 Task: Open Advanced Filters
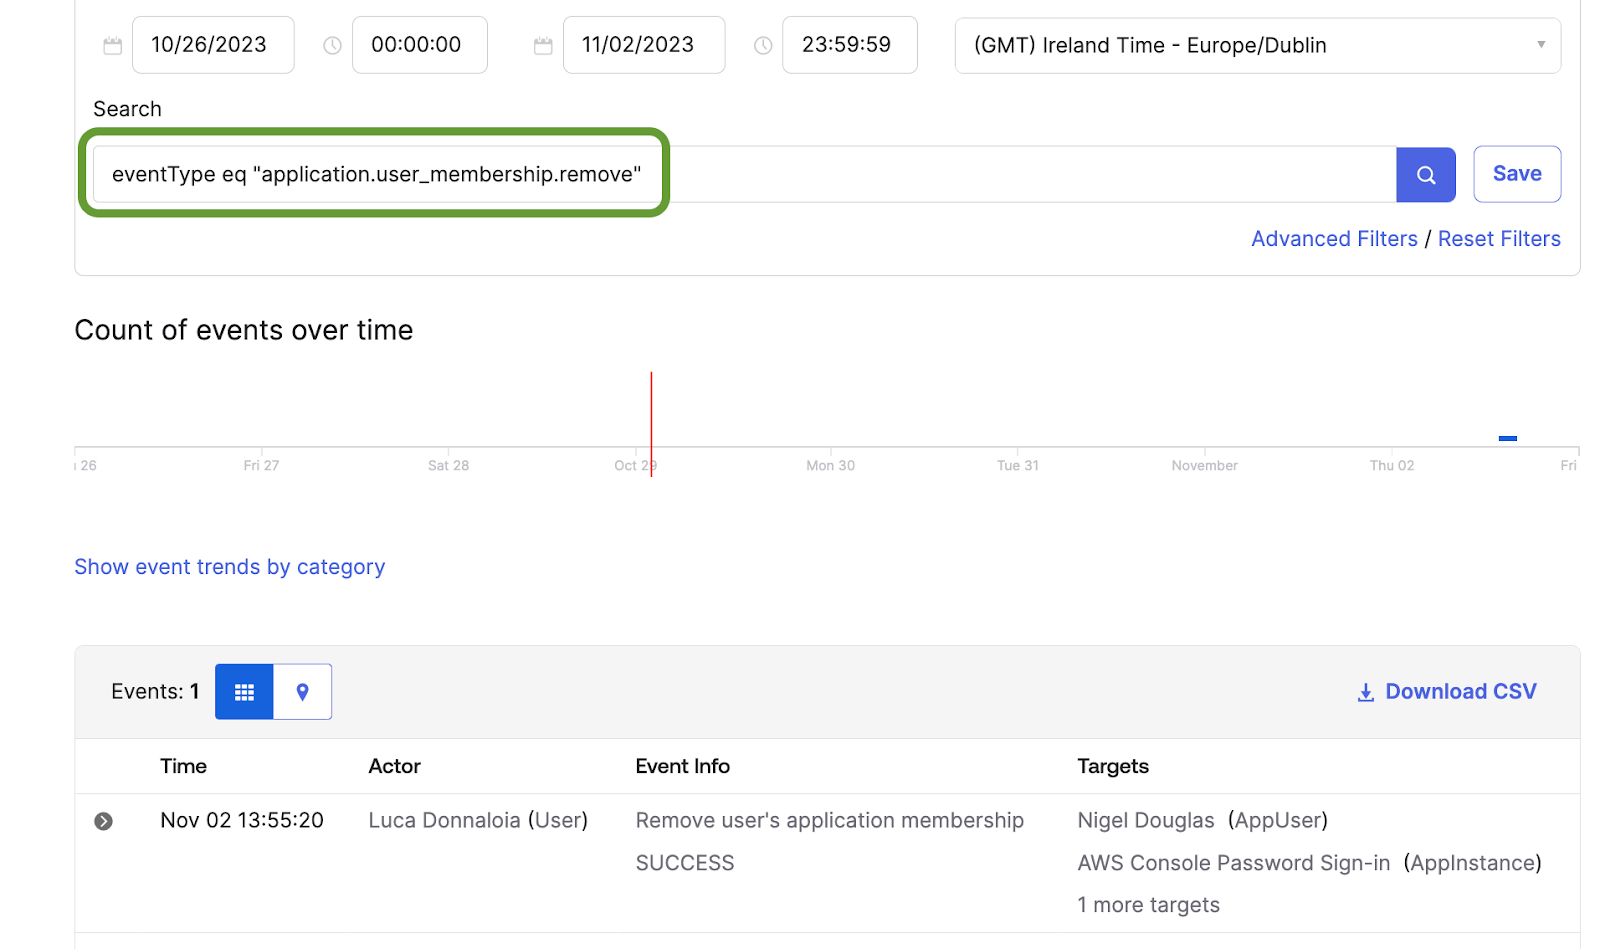(x=1334, y=239)
